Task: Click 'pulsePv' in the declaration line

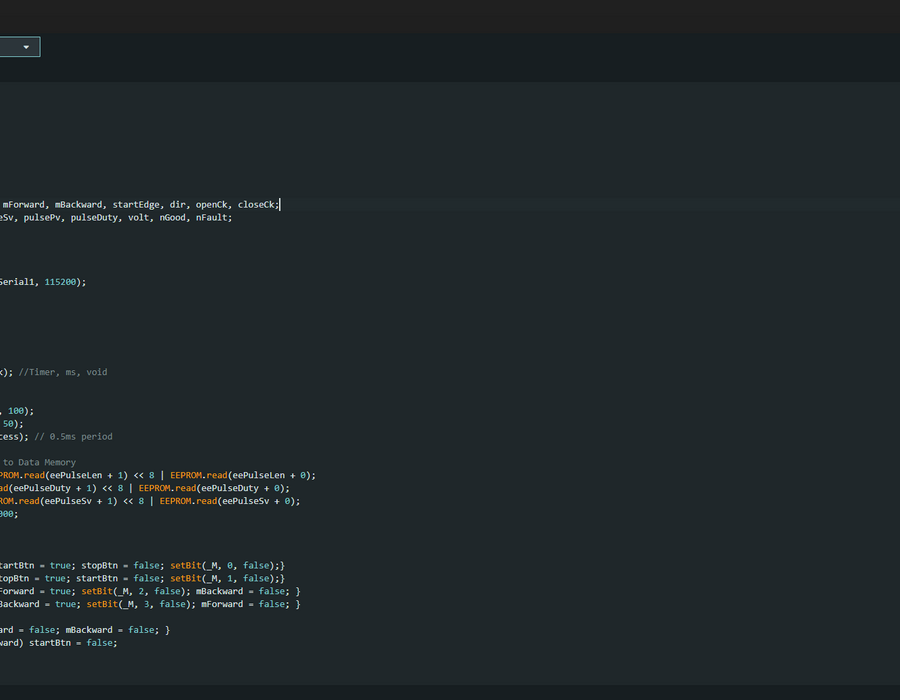Action: point(42,217)
